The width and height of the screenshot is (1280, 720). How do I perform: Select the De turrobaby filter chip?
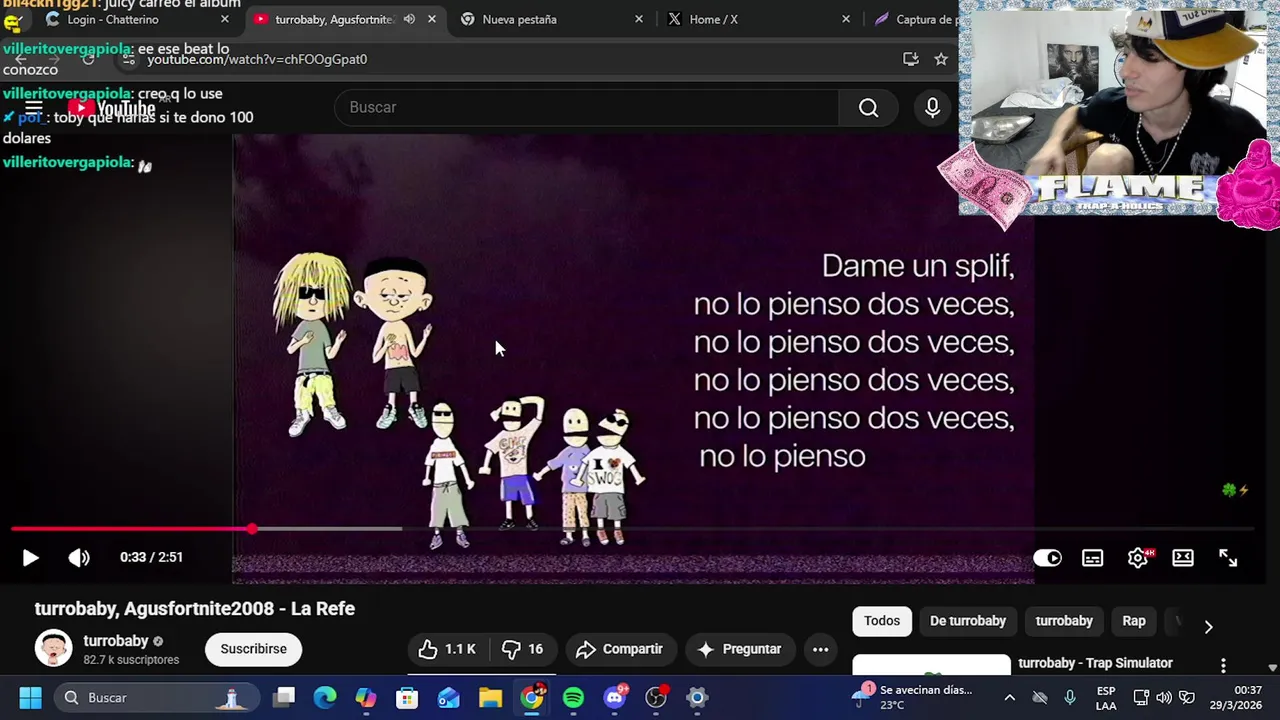coord(967,621)
